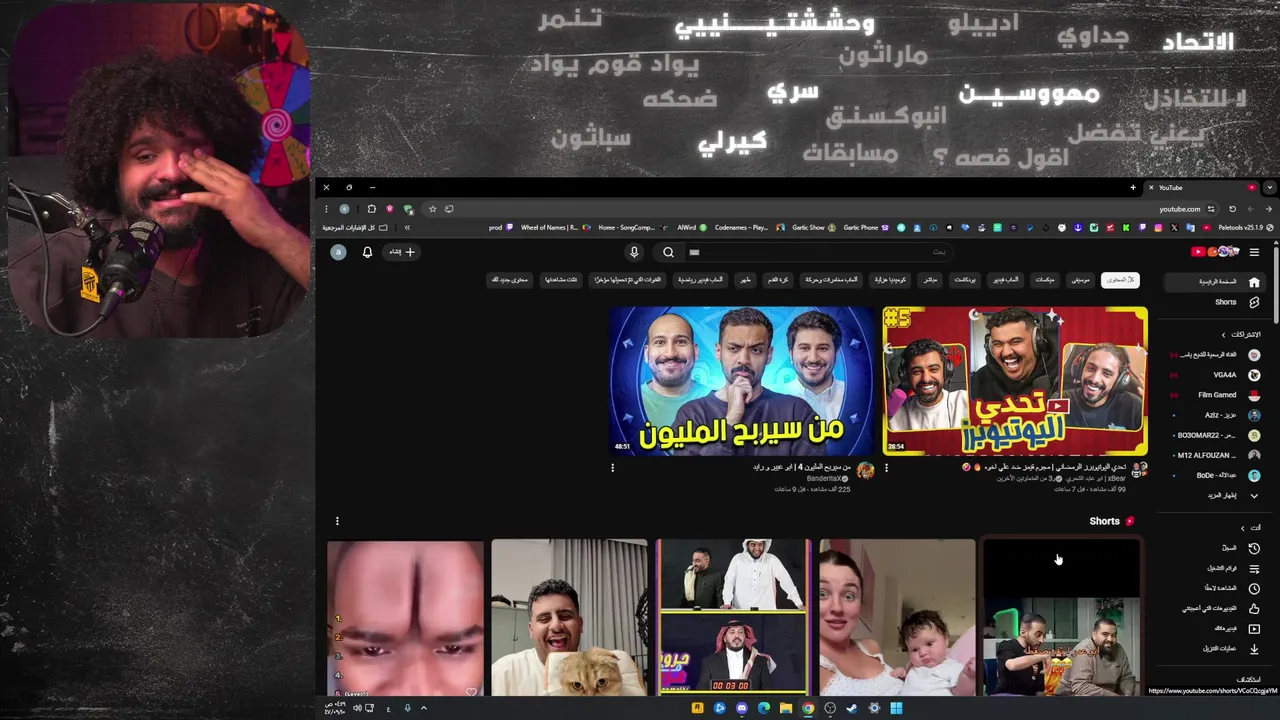Viewport: 1280px width, 720px height.
Task: Select the Podcasts (بودكاست) filter chip
Action: (x=965, y=280)
